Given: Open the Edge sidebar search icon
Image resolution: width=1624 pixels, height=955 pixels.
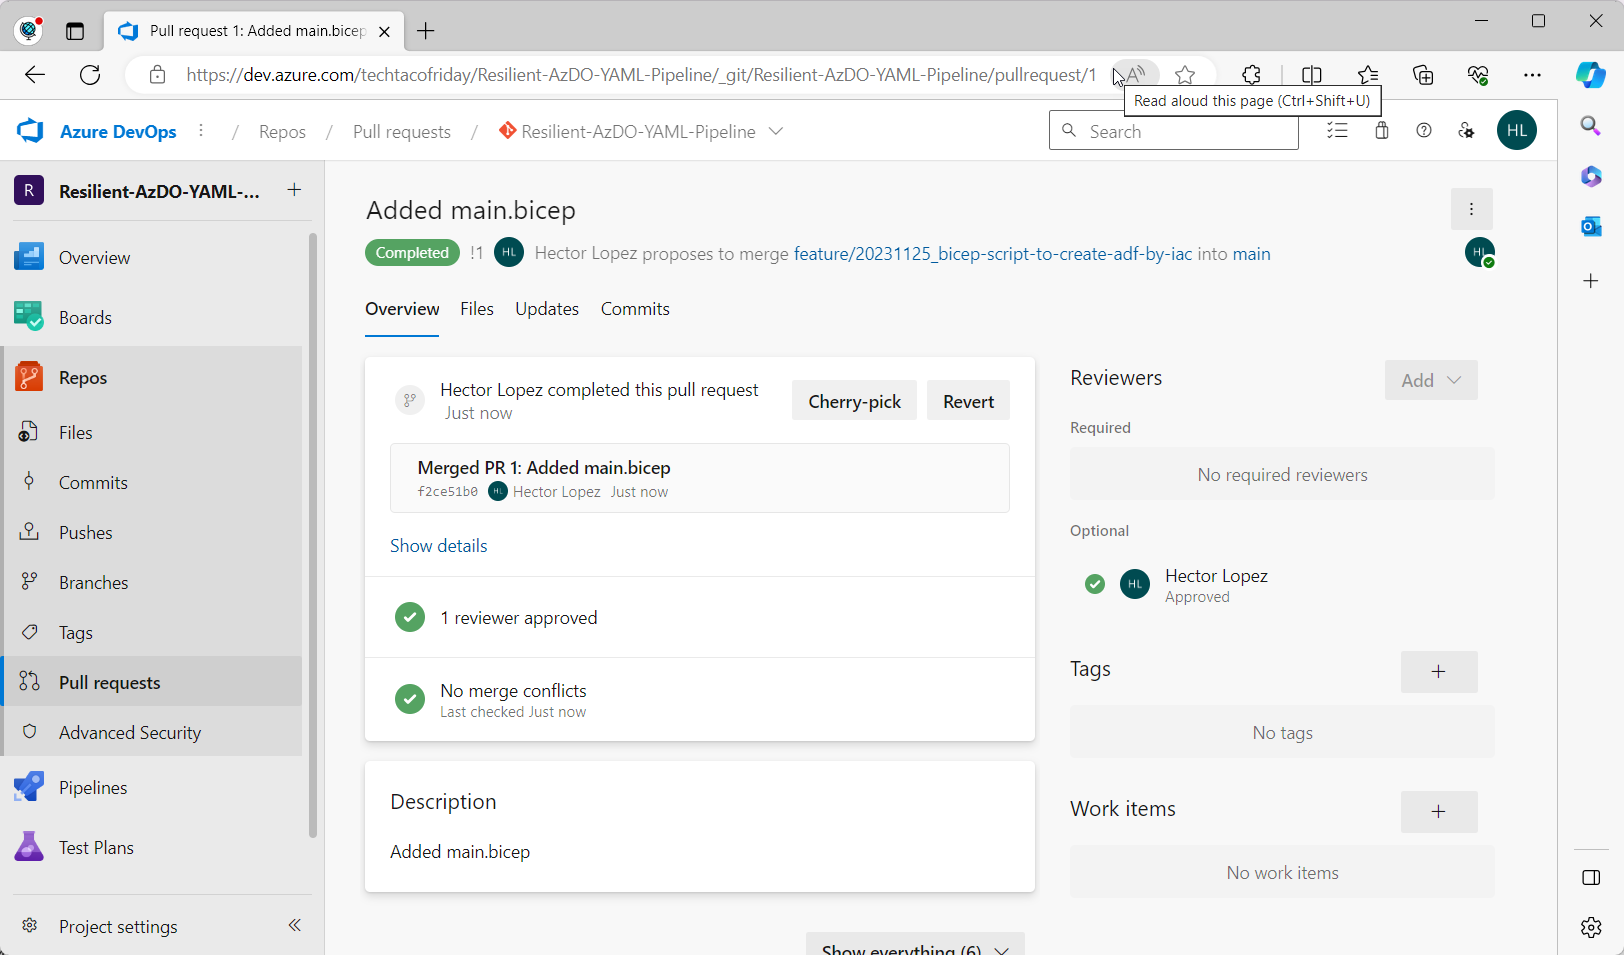Looking at the screenshot, I should tap(1591, 126).
